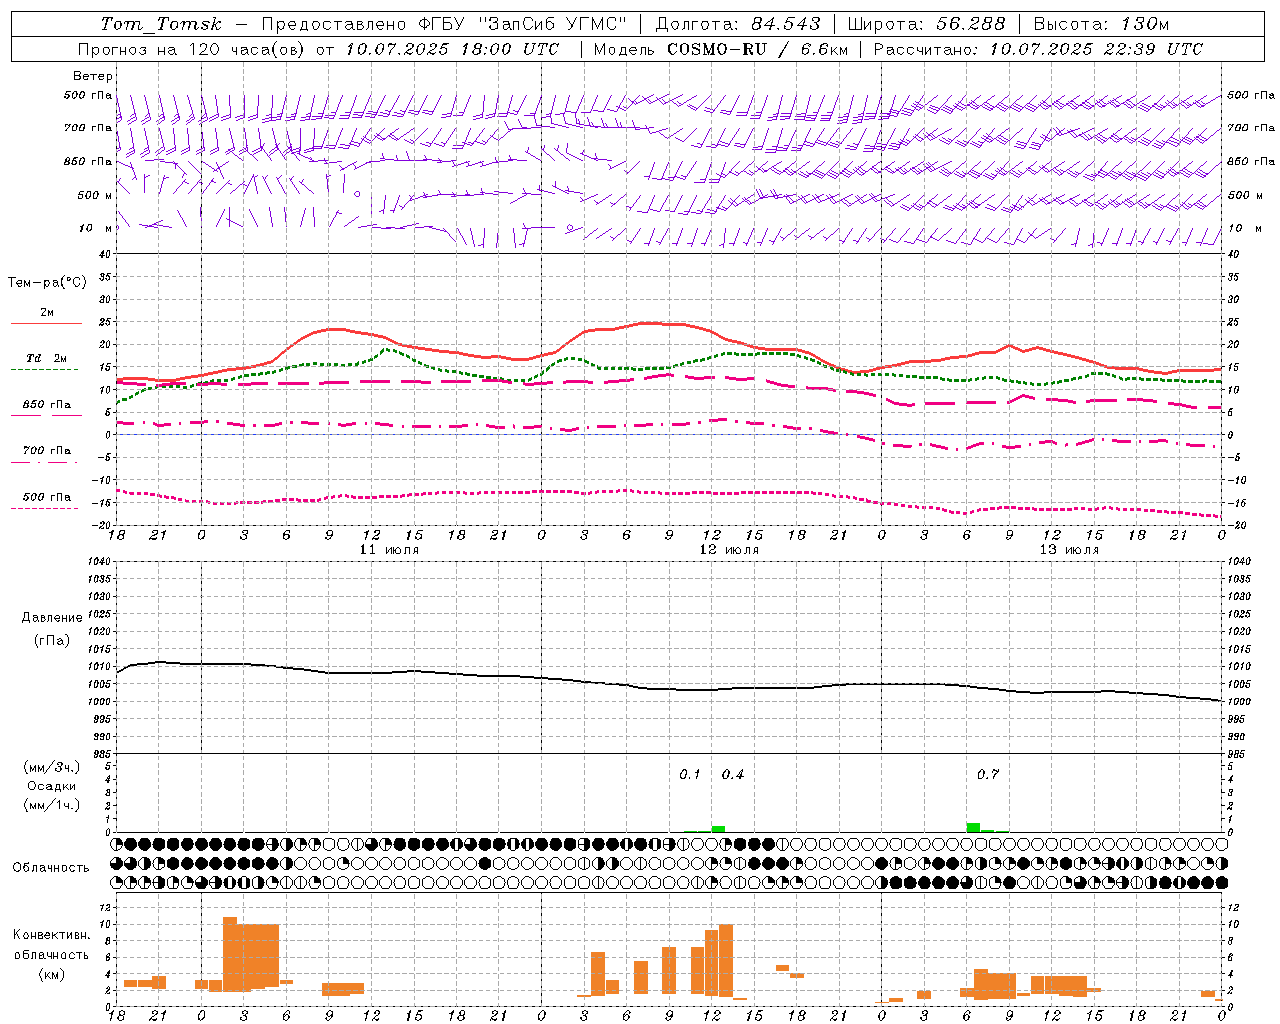Click the Модель COSMO-RU / 6.6км label
Screen dimensions: 1280x1024
[721, 49]
